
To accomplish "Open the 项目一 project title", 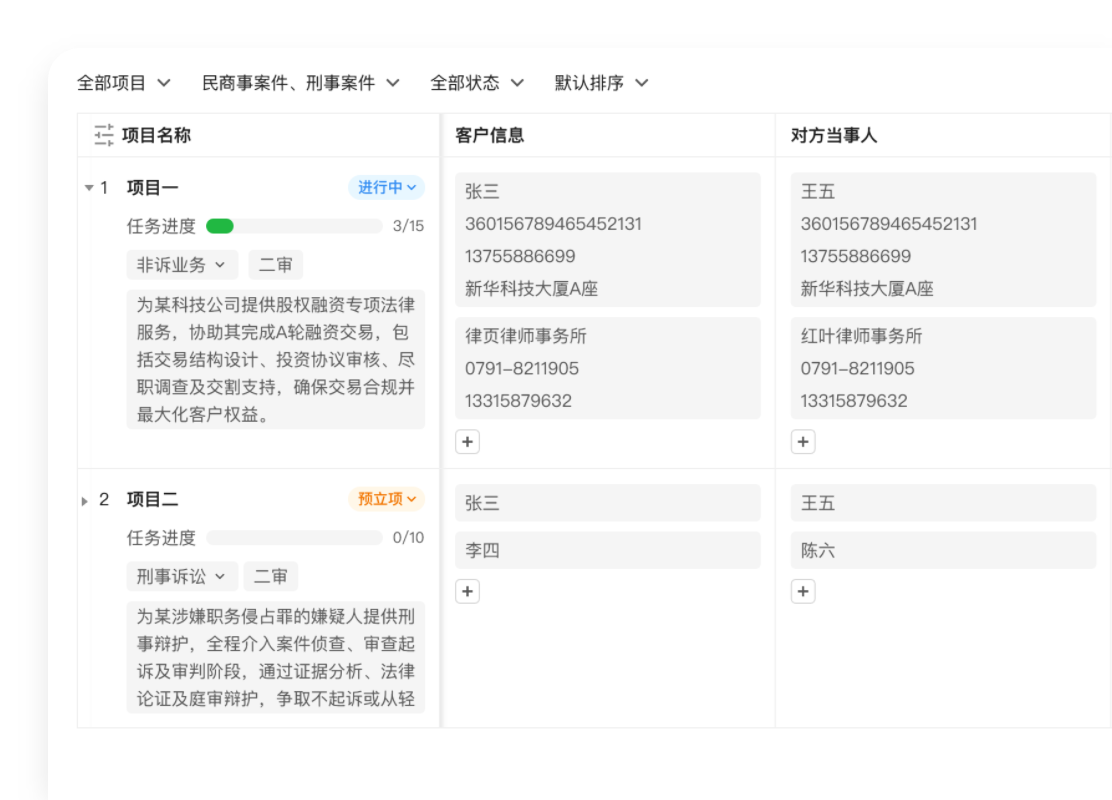I will click(x=152, y=188).
